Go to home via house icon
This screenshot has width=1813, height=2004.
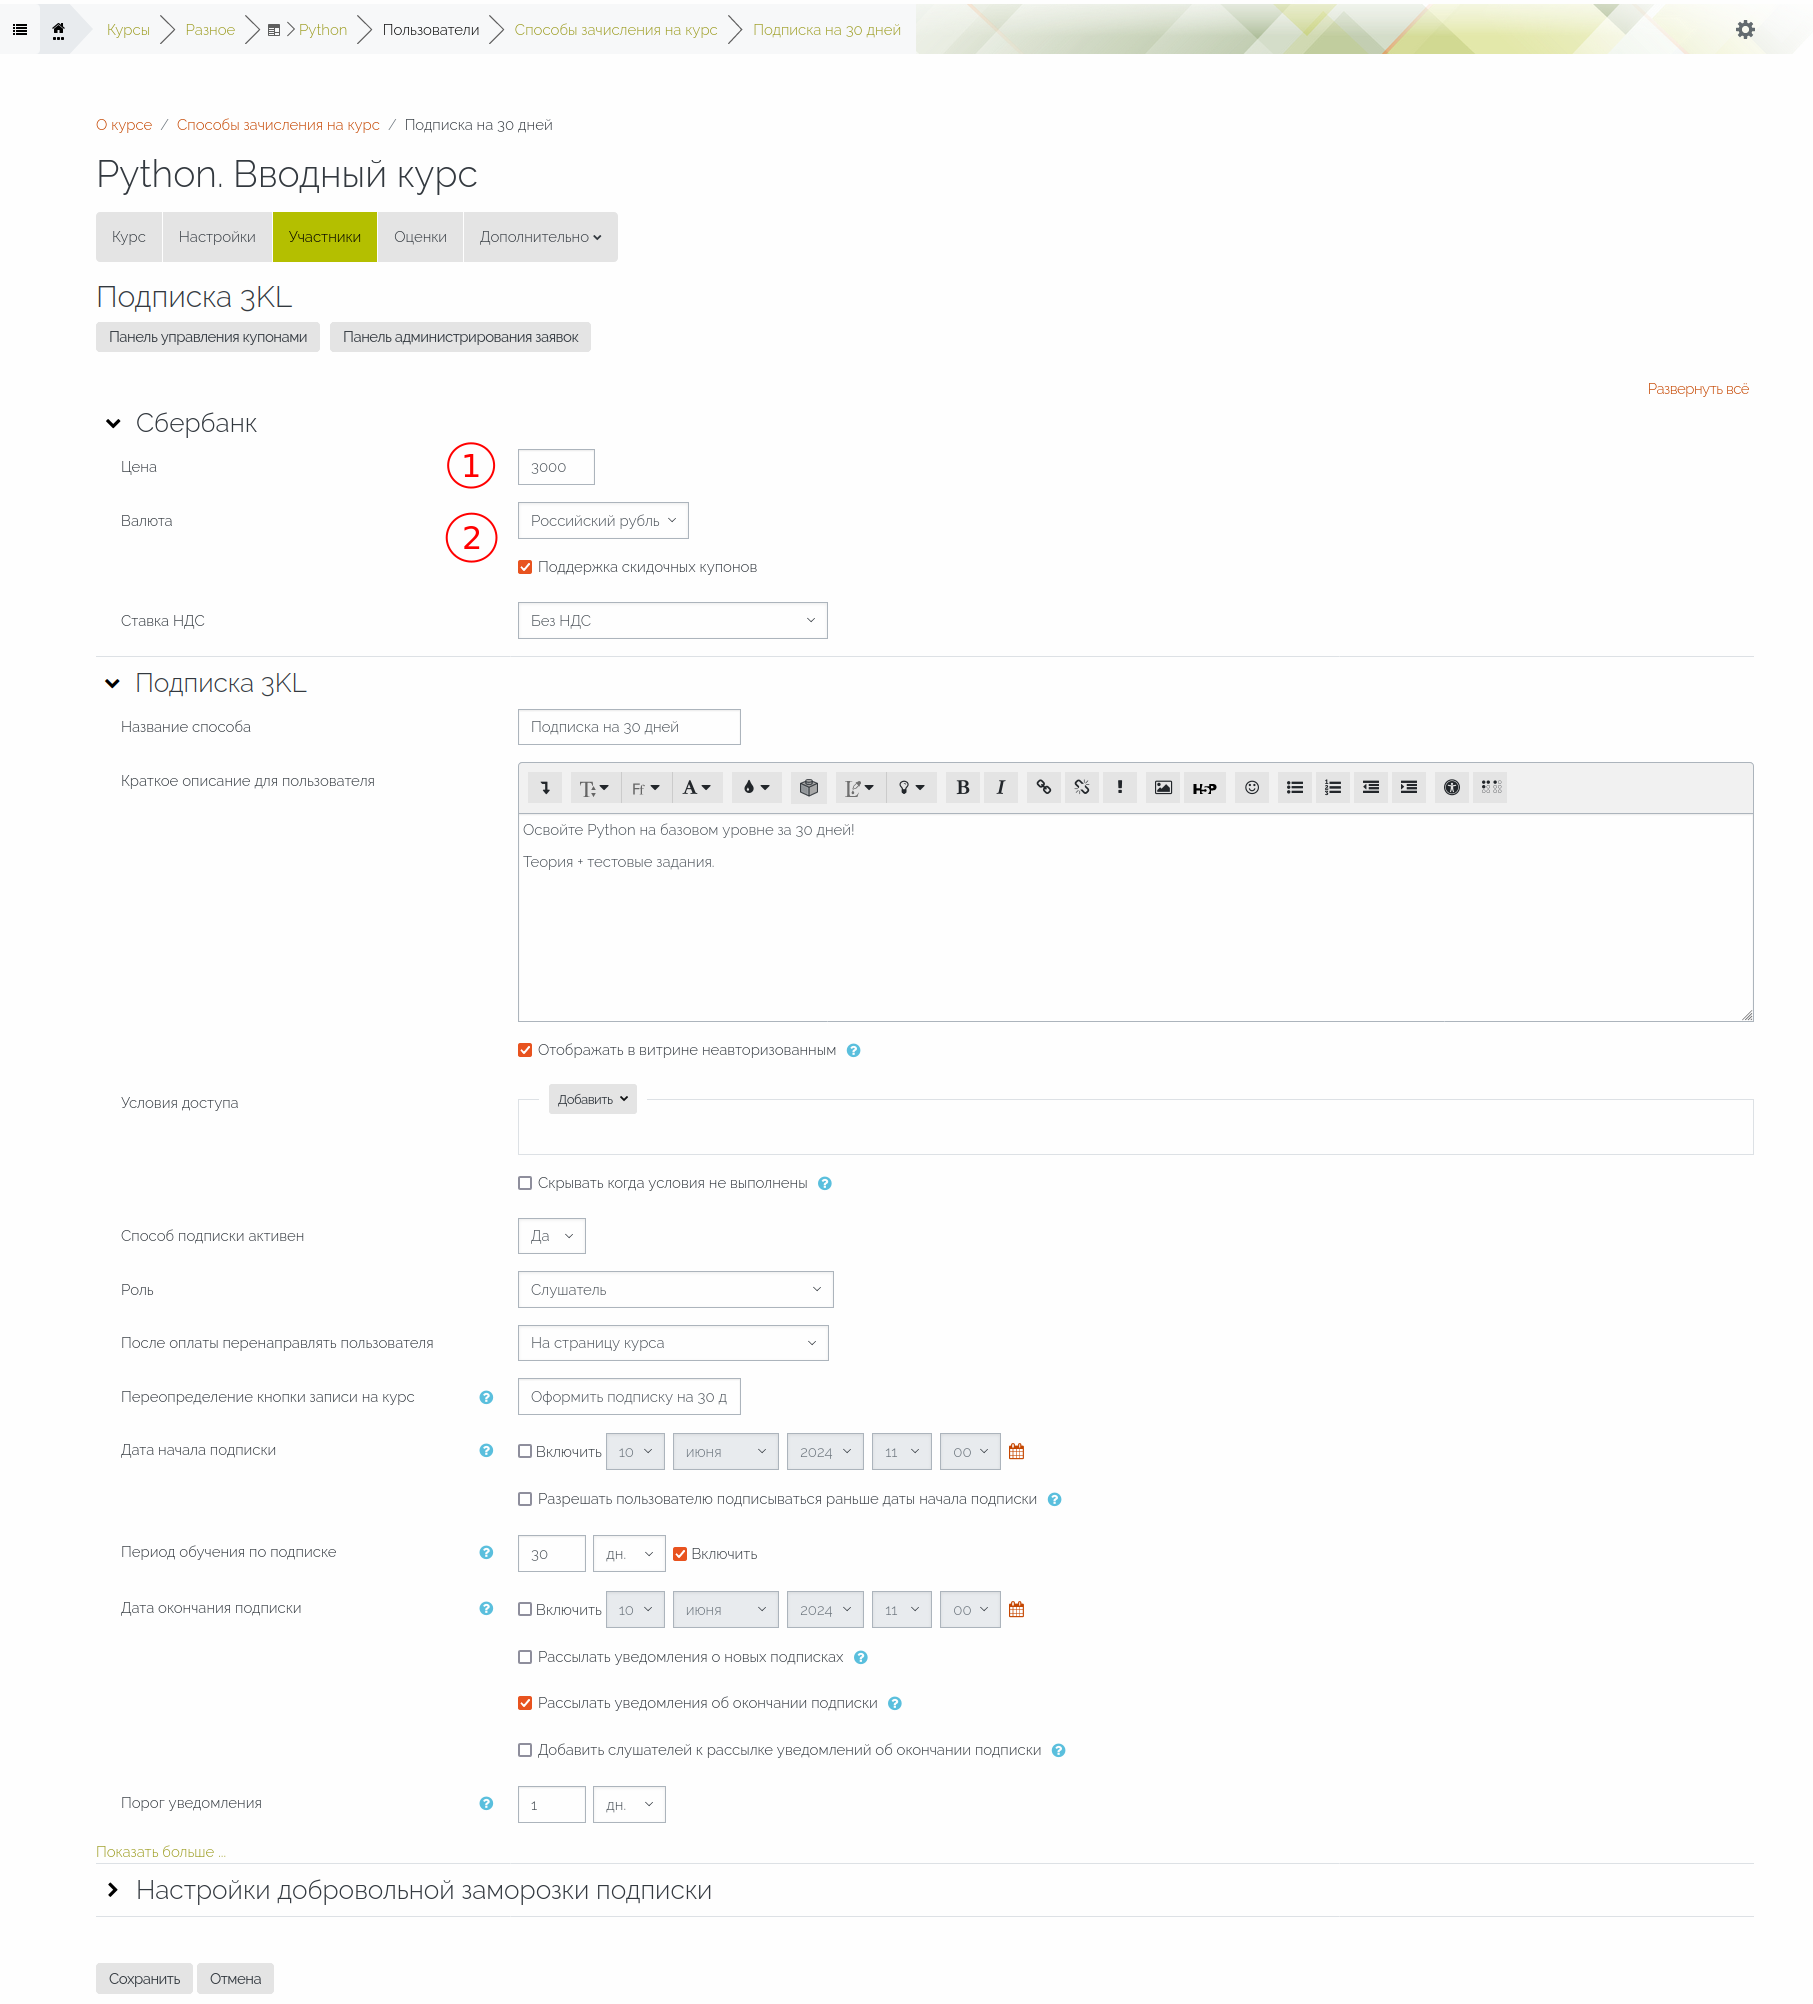pyautogui.click(x=58, y=30)
